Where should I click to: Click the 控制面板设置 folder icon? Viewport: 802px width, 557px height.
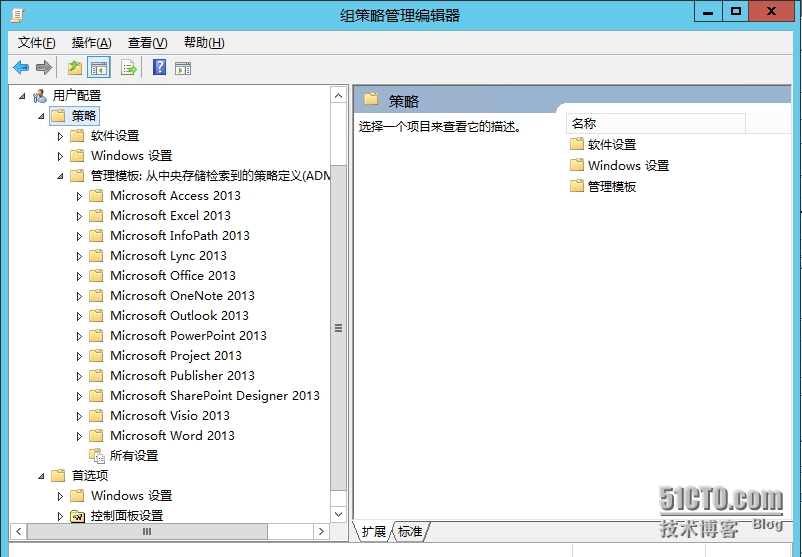(77, 516)
